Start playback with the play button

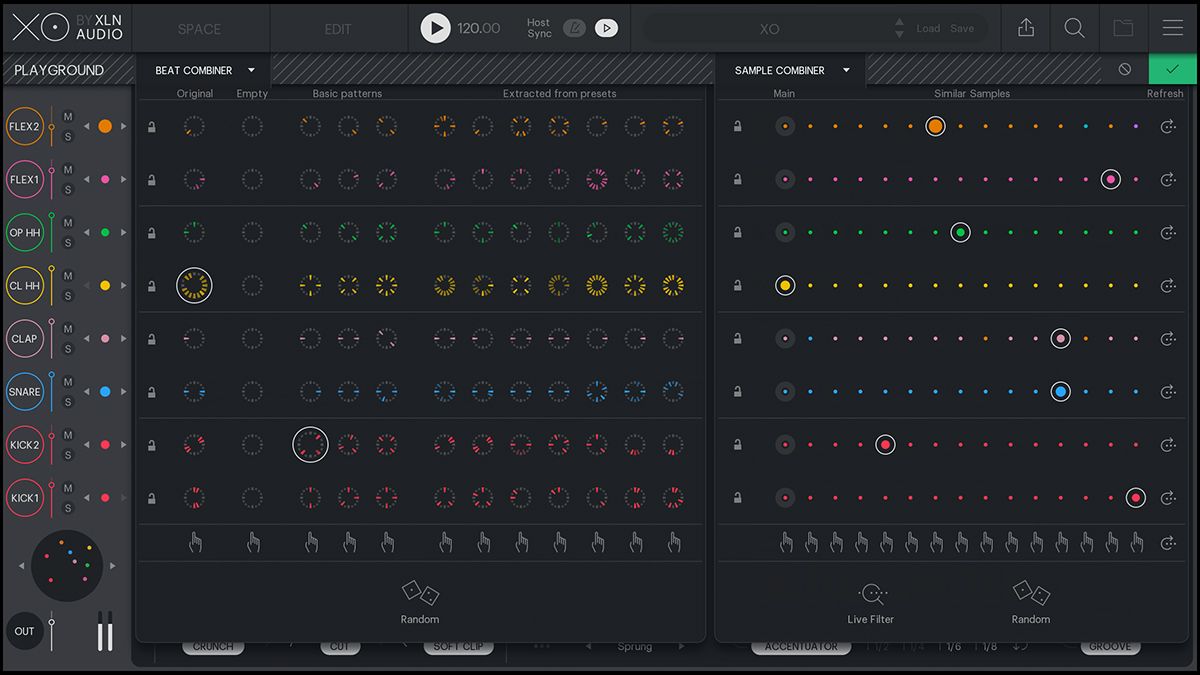435,28
